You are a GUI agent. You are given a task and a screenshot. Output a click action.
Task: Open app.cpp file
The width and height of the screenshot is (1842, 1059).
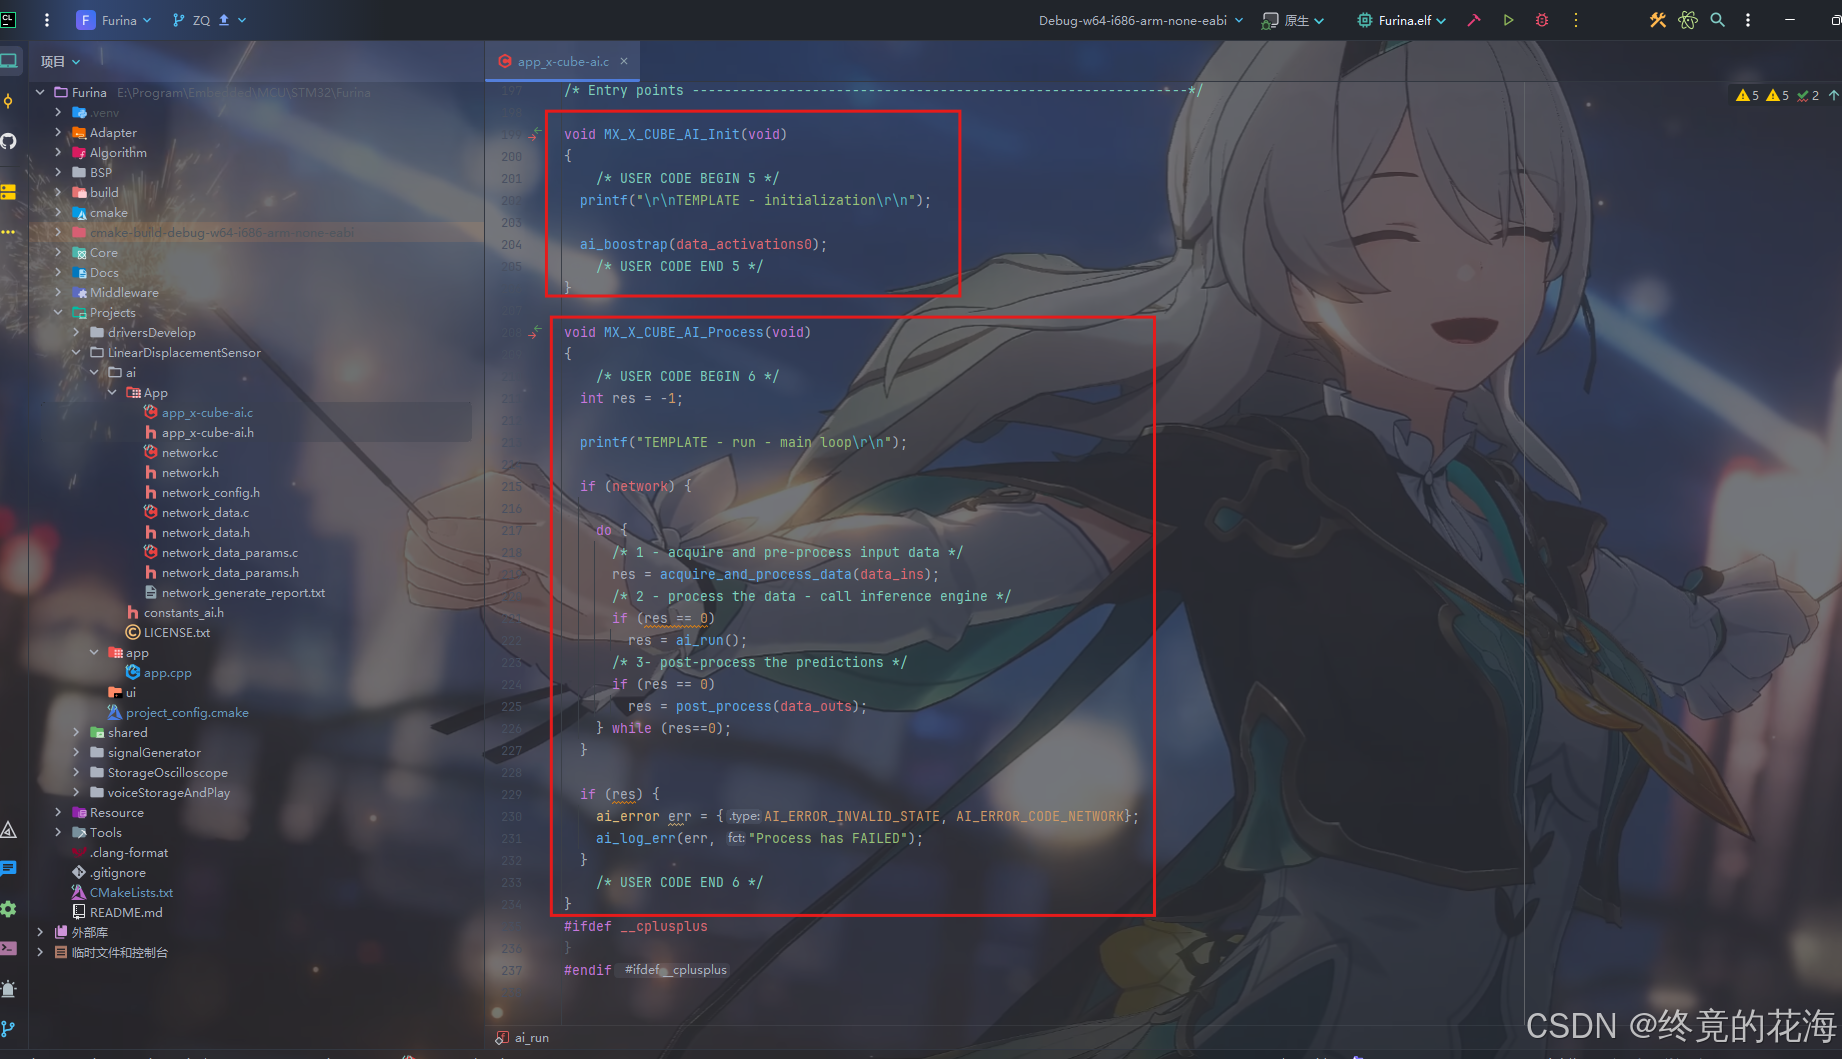click(168, 673)
